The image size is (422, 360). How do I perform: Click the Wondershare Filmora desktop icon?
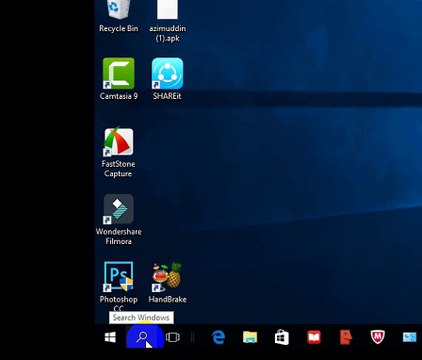[118, 209]
